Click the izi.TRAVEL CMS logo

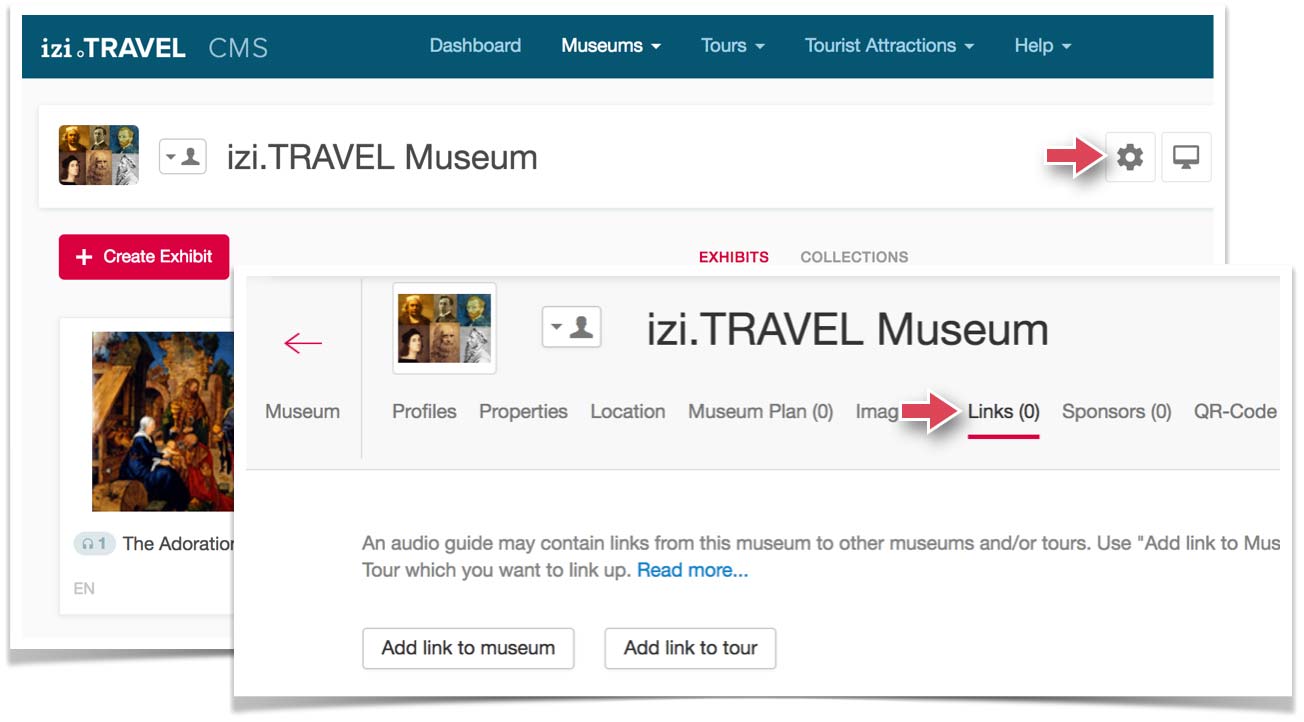[x=154, y=47]
